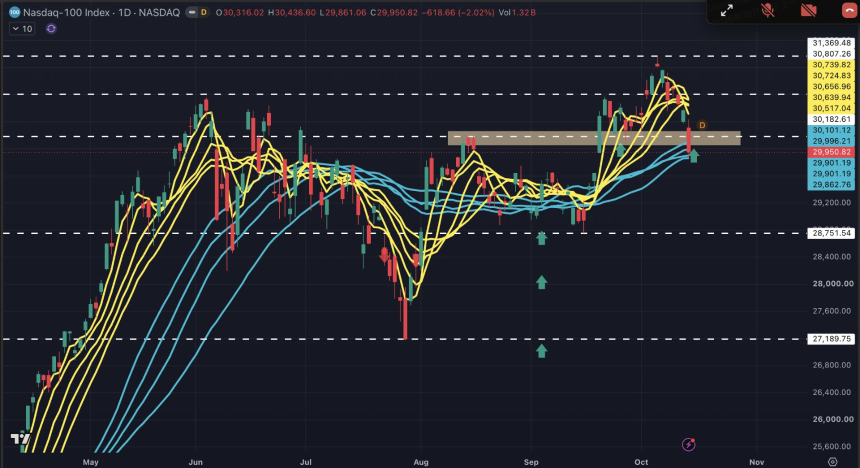Click the 28,751.54 dashed line price label
The image size is (860, 468).
(x=831, y=233)
